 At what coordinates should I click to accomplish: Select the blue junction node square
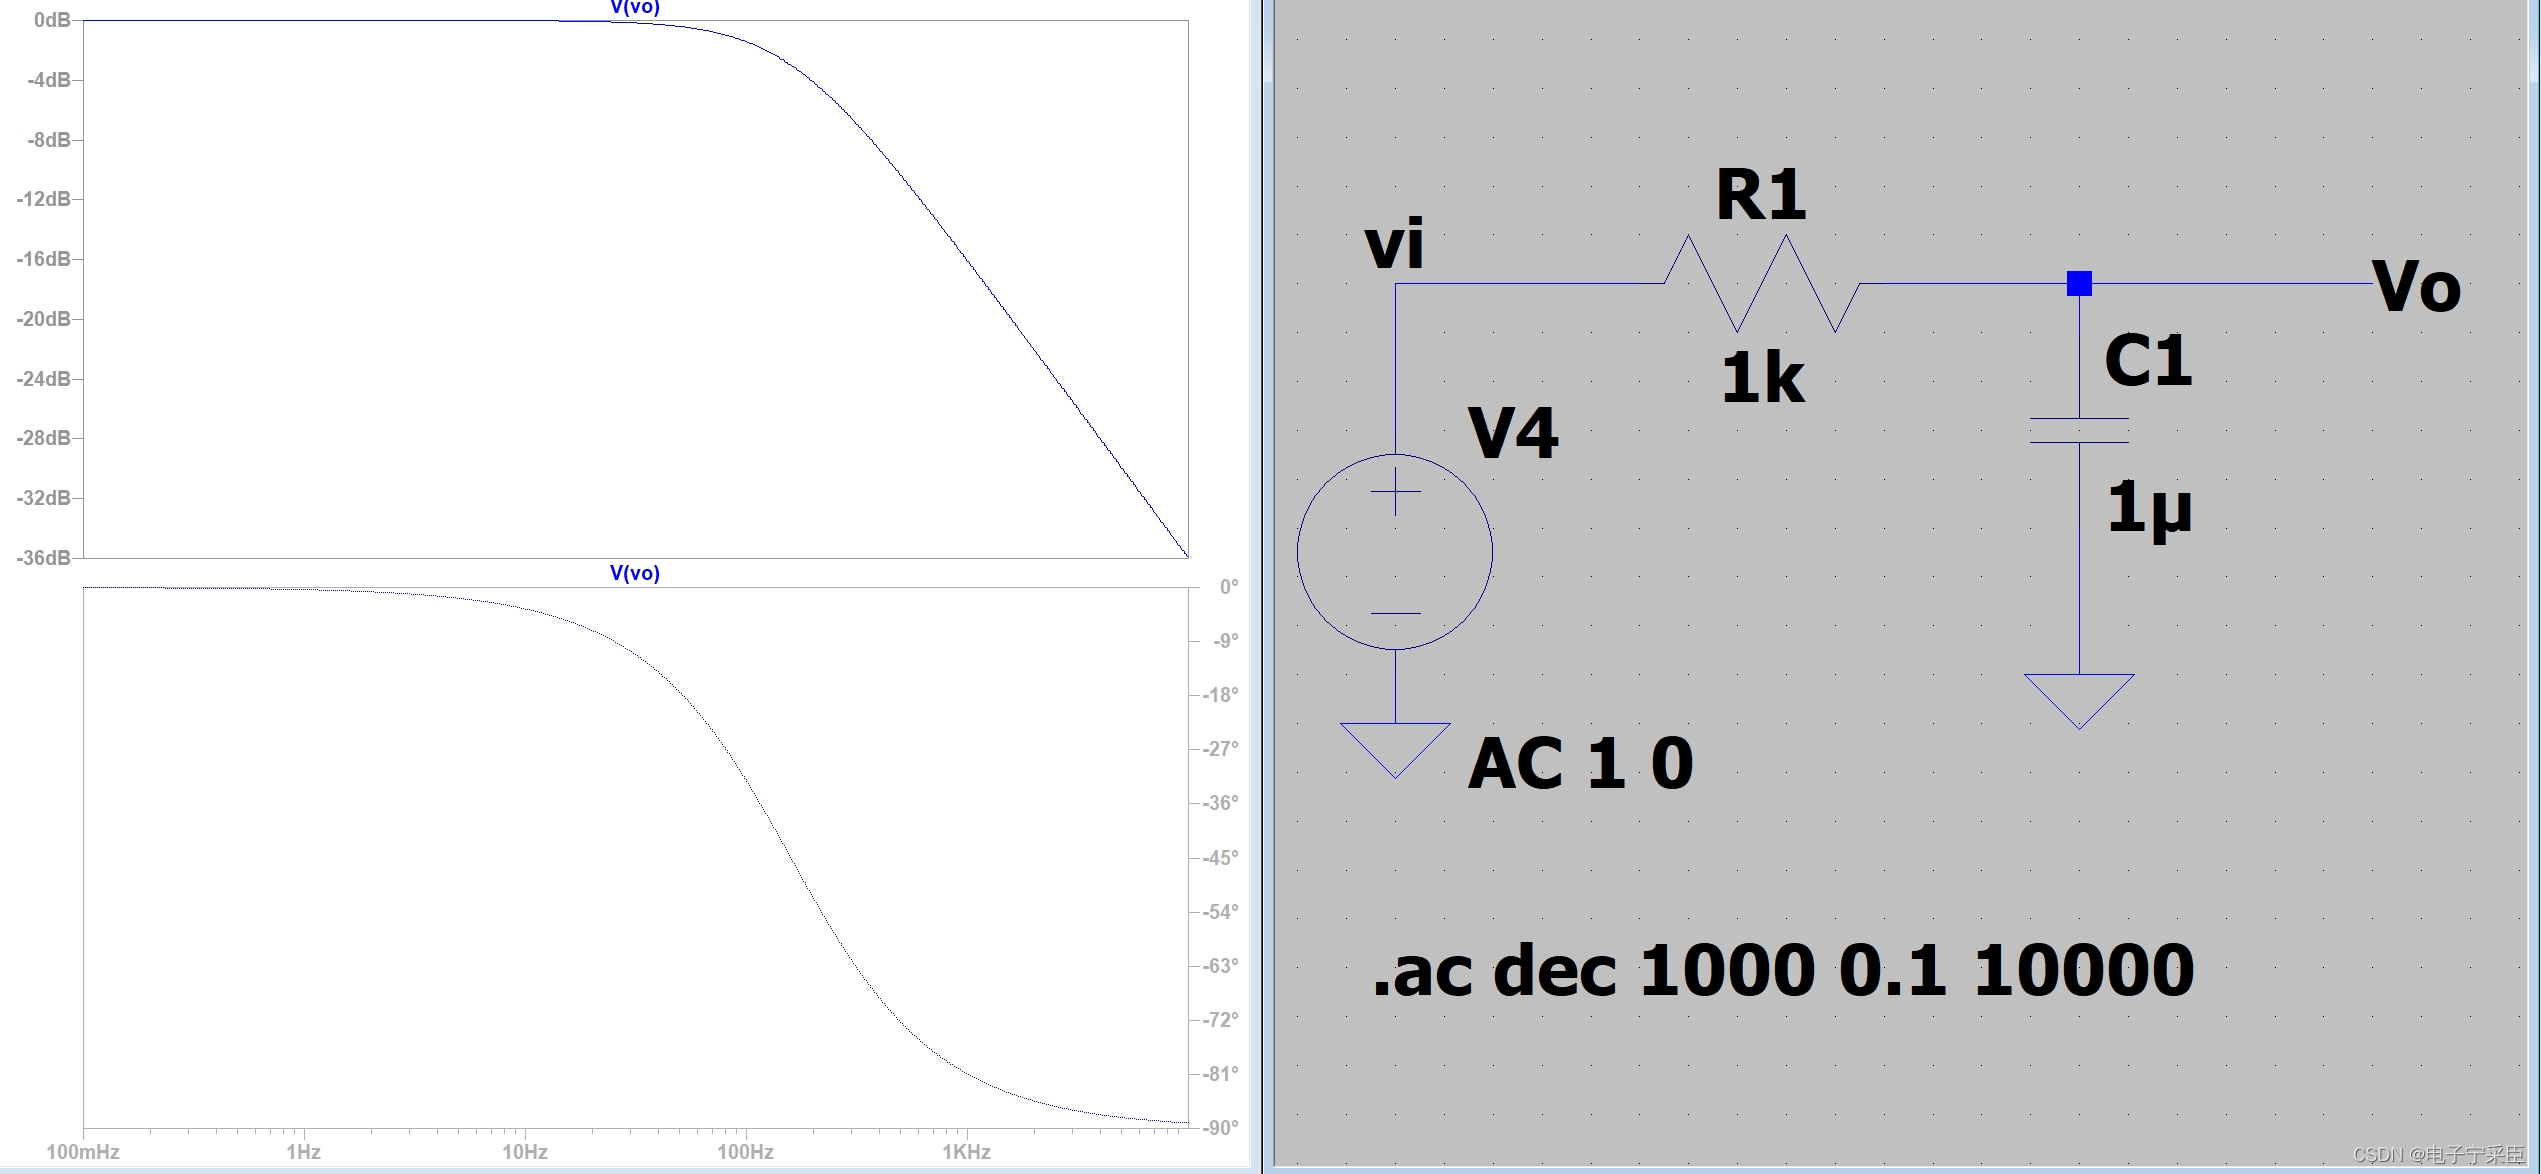tap(2079, 284)
